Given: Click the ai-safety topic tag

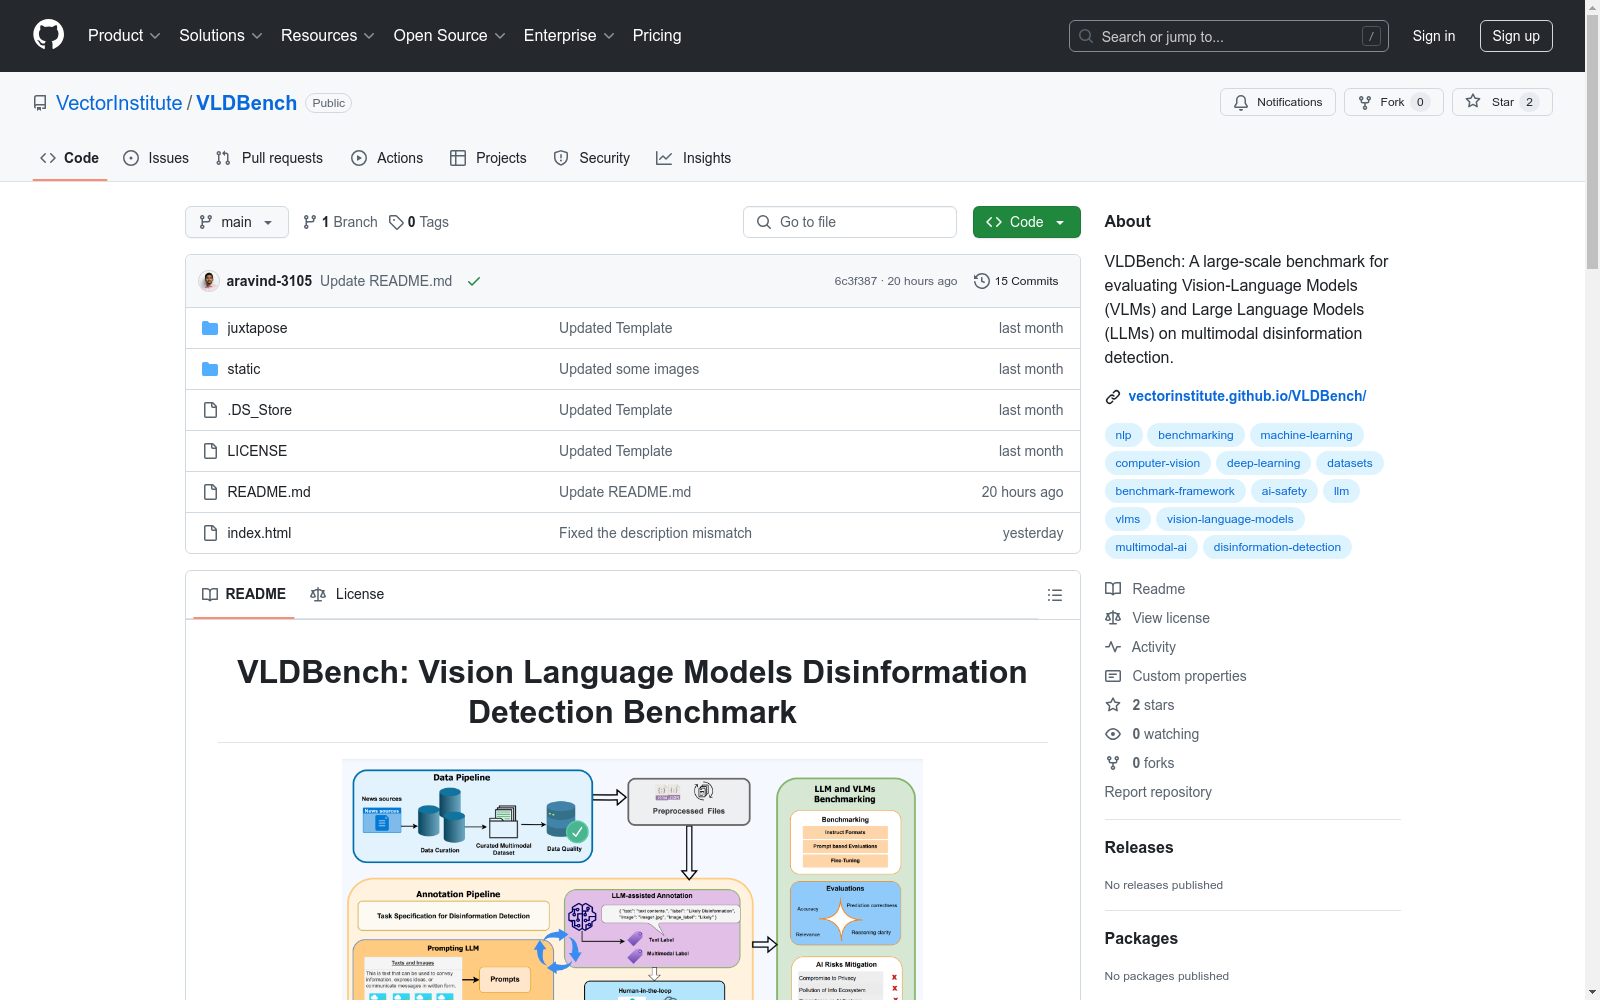Looking at the screenshot, I should coord(1284,491).
